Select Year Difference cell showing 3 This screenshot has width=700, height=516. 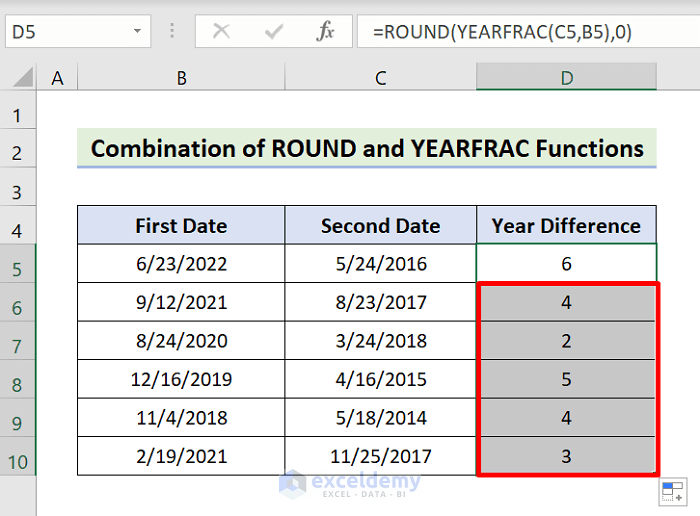pyautogui.click(x=567, y=456)
